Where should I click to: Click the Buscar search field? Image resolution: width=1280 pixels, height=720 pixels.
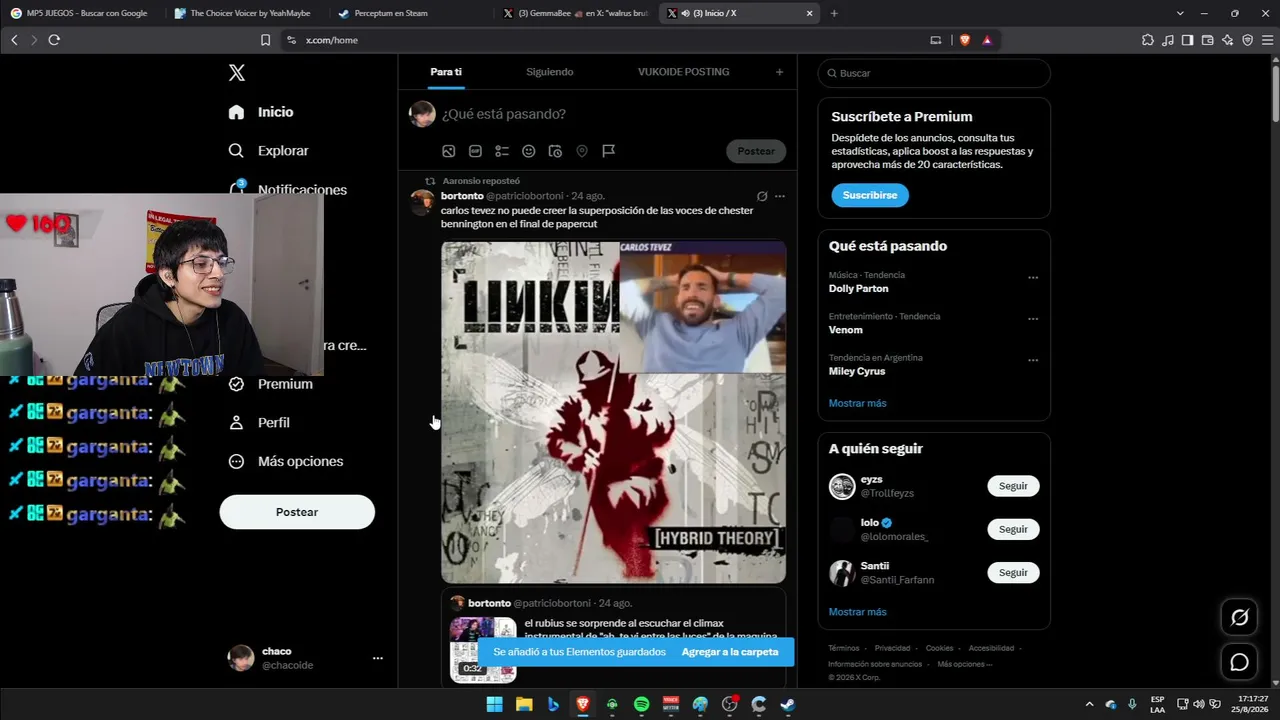point(934,73)
